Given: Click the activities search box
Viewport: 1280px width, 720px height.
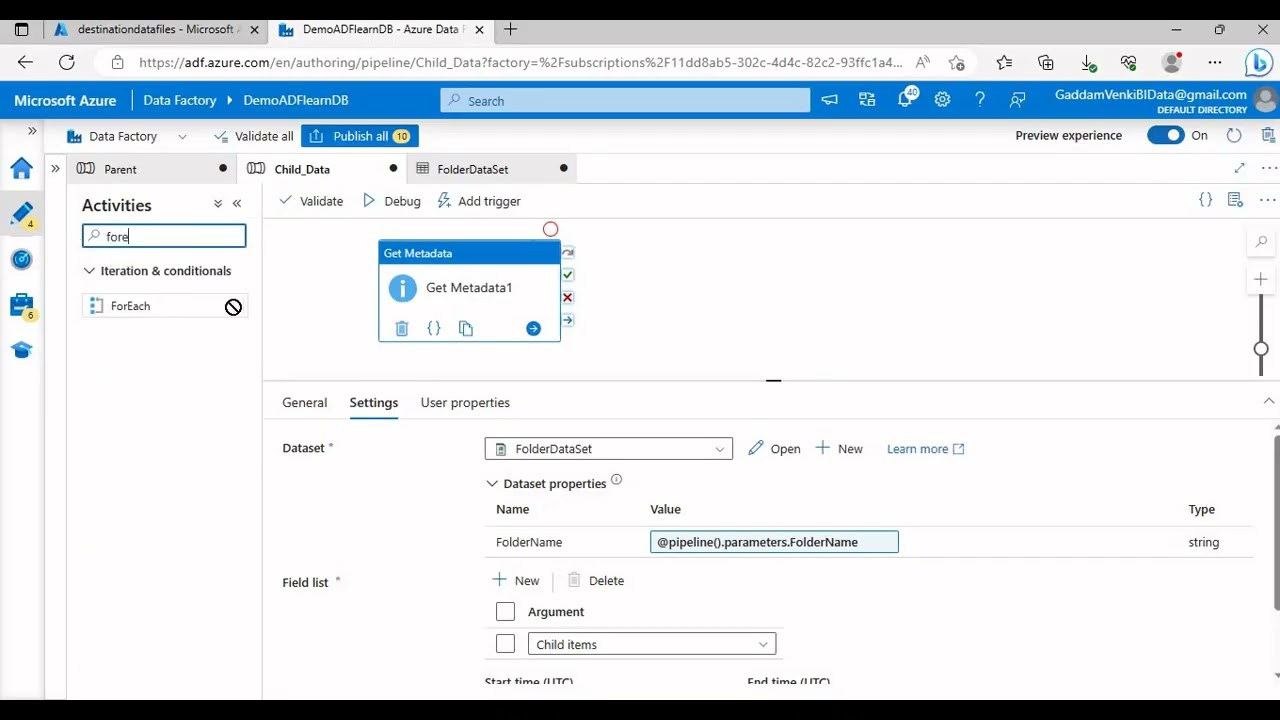Looking at the screenshot, I should tap(164, 236).
